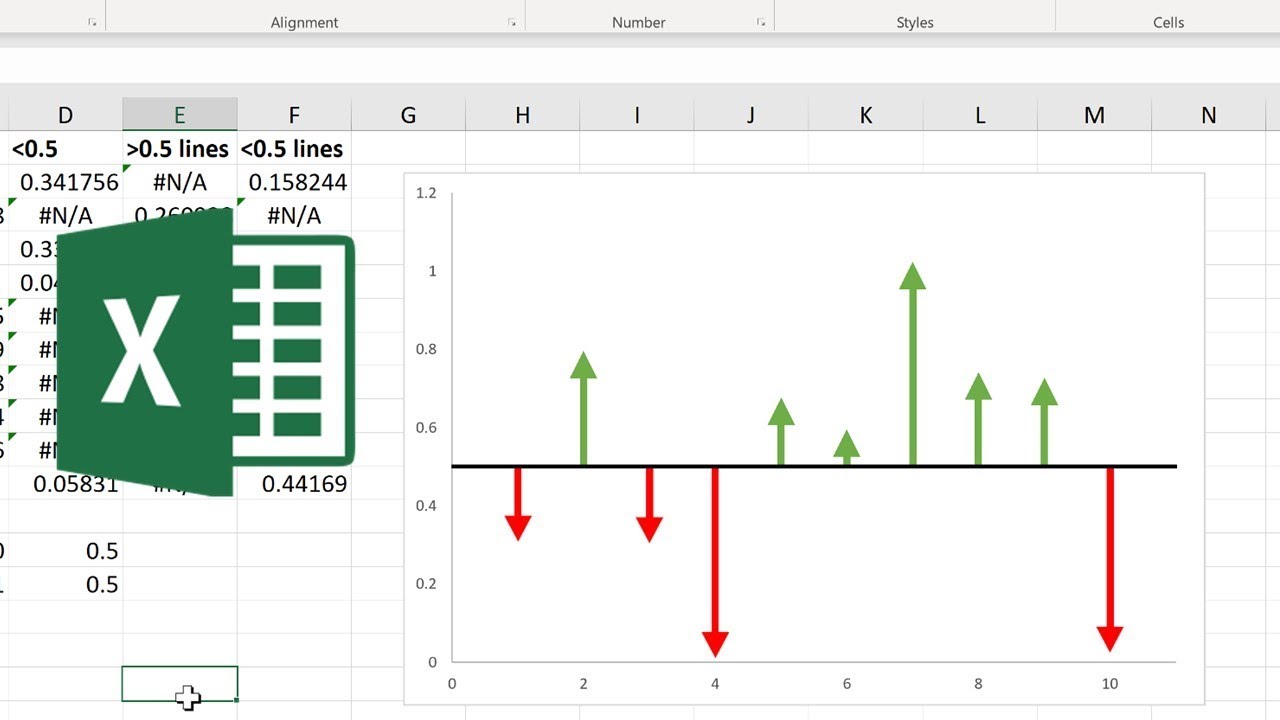Select column N header
The width and height of the screenshot is (1280, 720).
pyautogui.click(x=1209, y=115)
